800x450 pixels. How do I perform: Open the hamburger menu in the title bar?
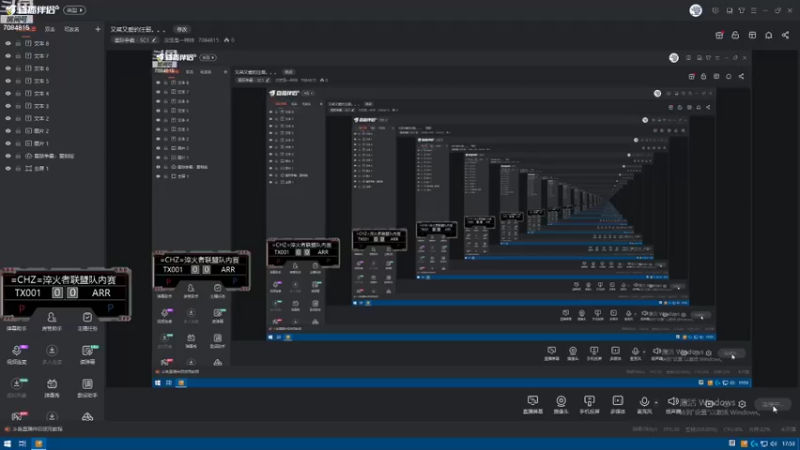point(754,10)
